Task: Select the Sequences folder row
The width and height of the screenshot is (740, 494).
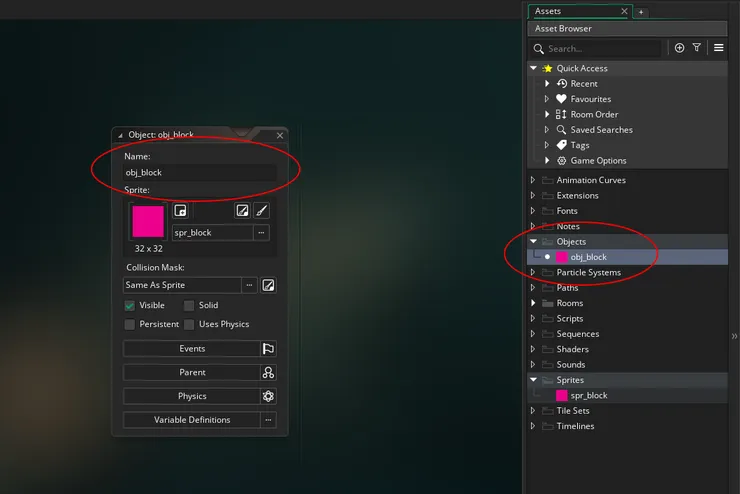Action: coord(628,334)
